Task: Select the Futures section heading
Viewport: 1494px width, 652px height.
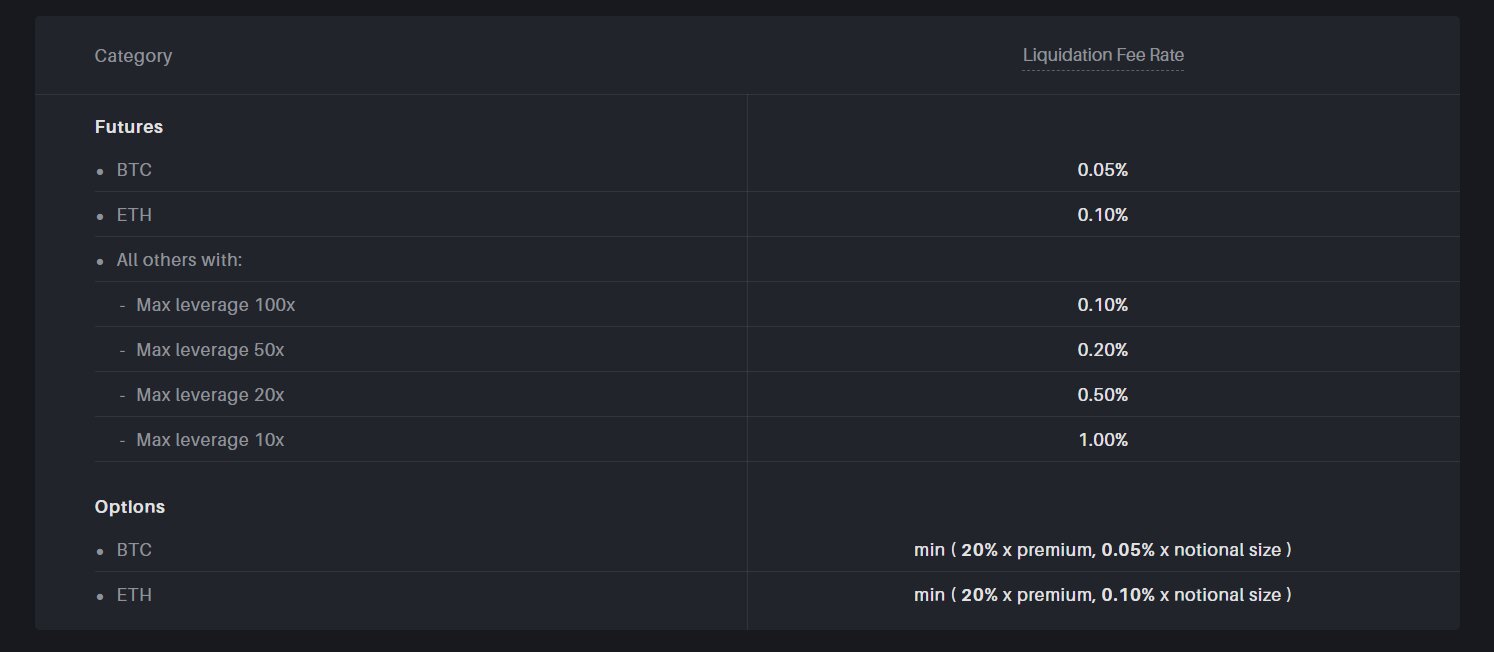Action: click(129, 127)
